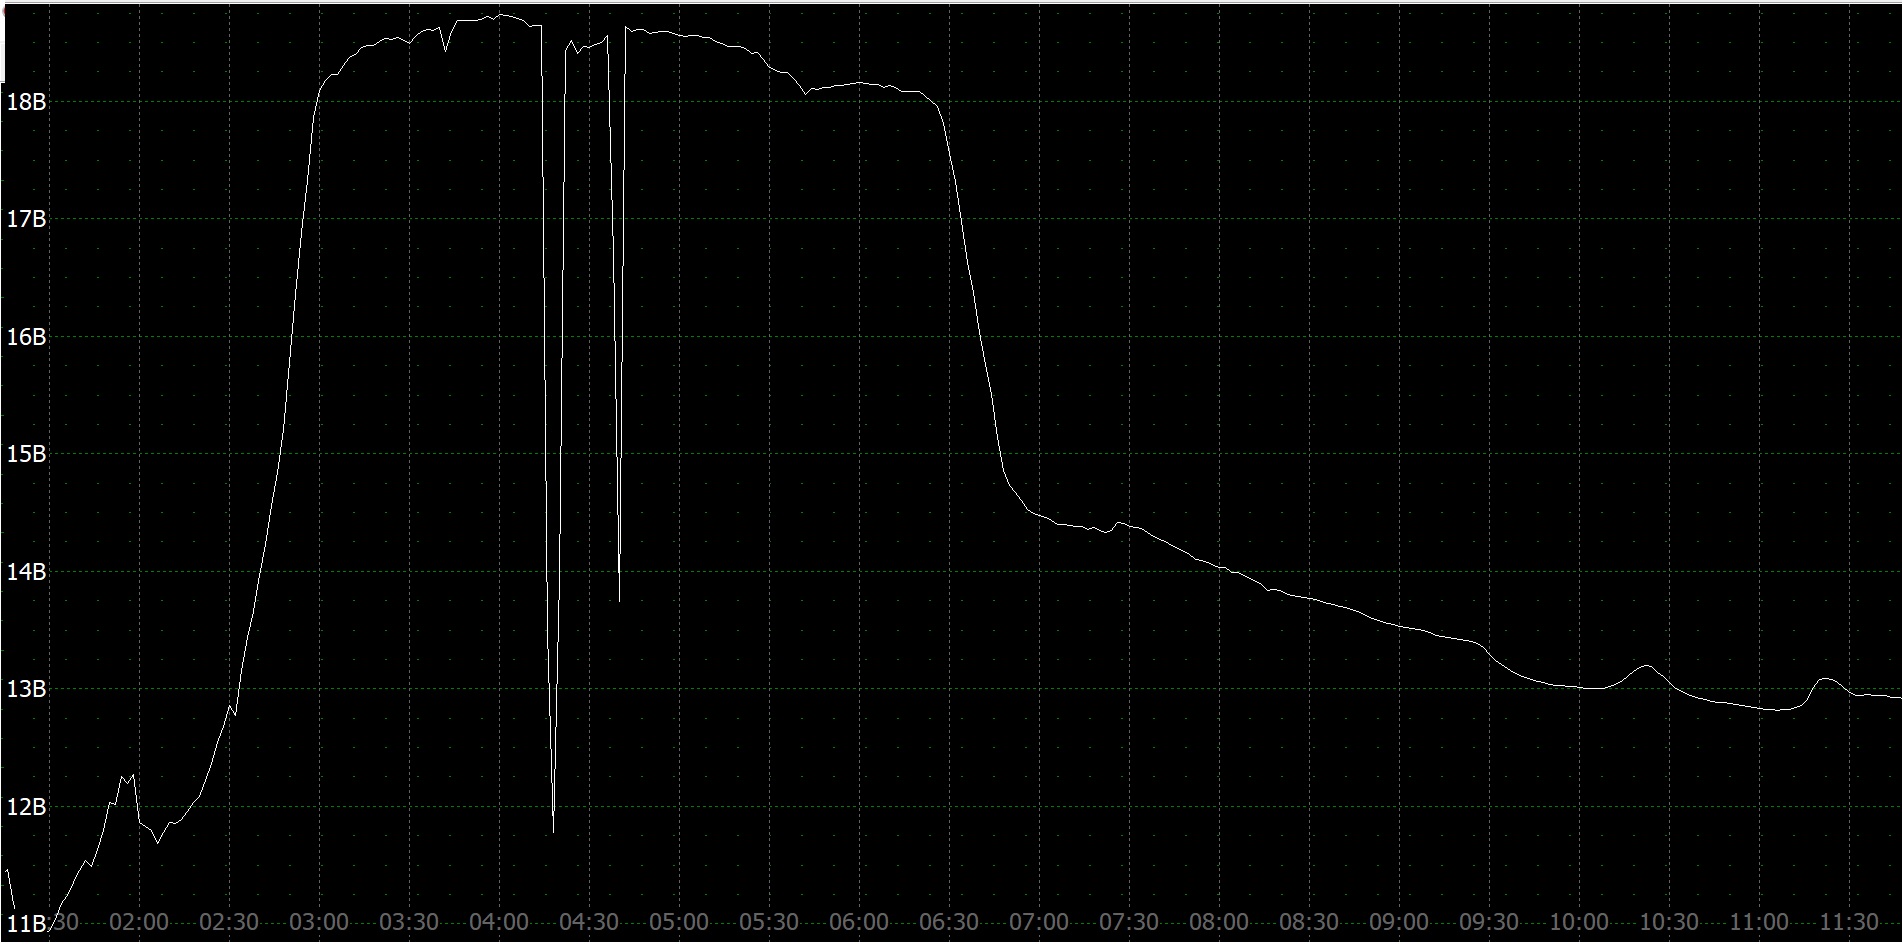The height and width of the screenshot is (944, 1902).
Task: Click the bottom of the deepest dip near 04:20
Action: 553,832
